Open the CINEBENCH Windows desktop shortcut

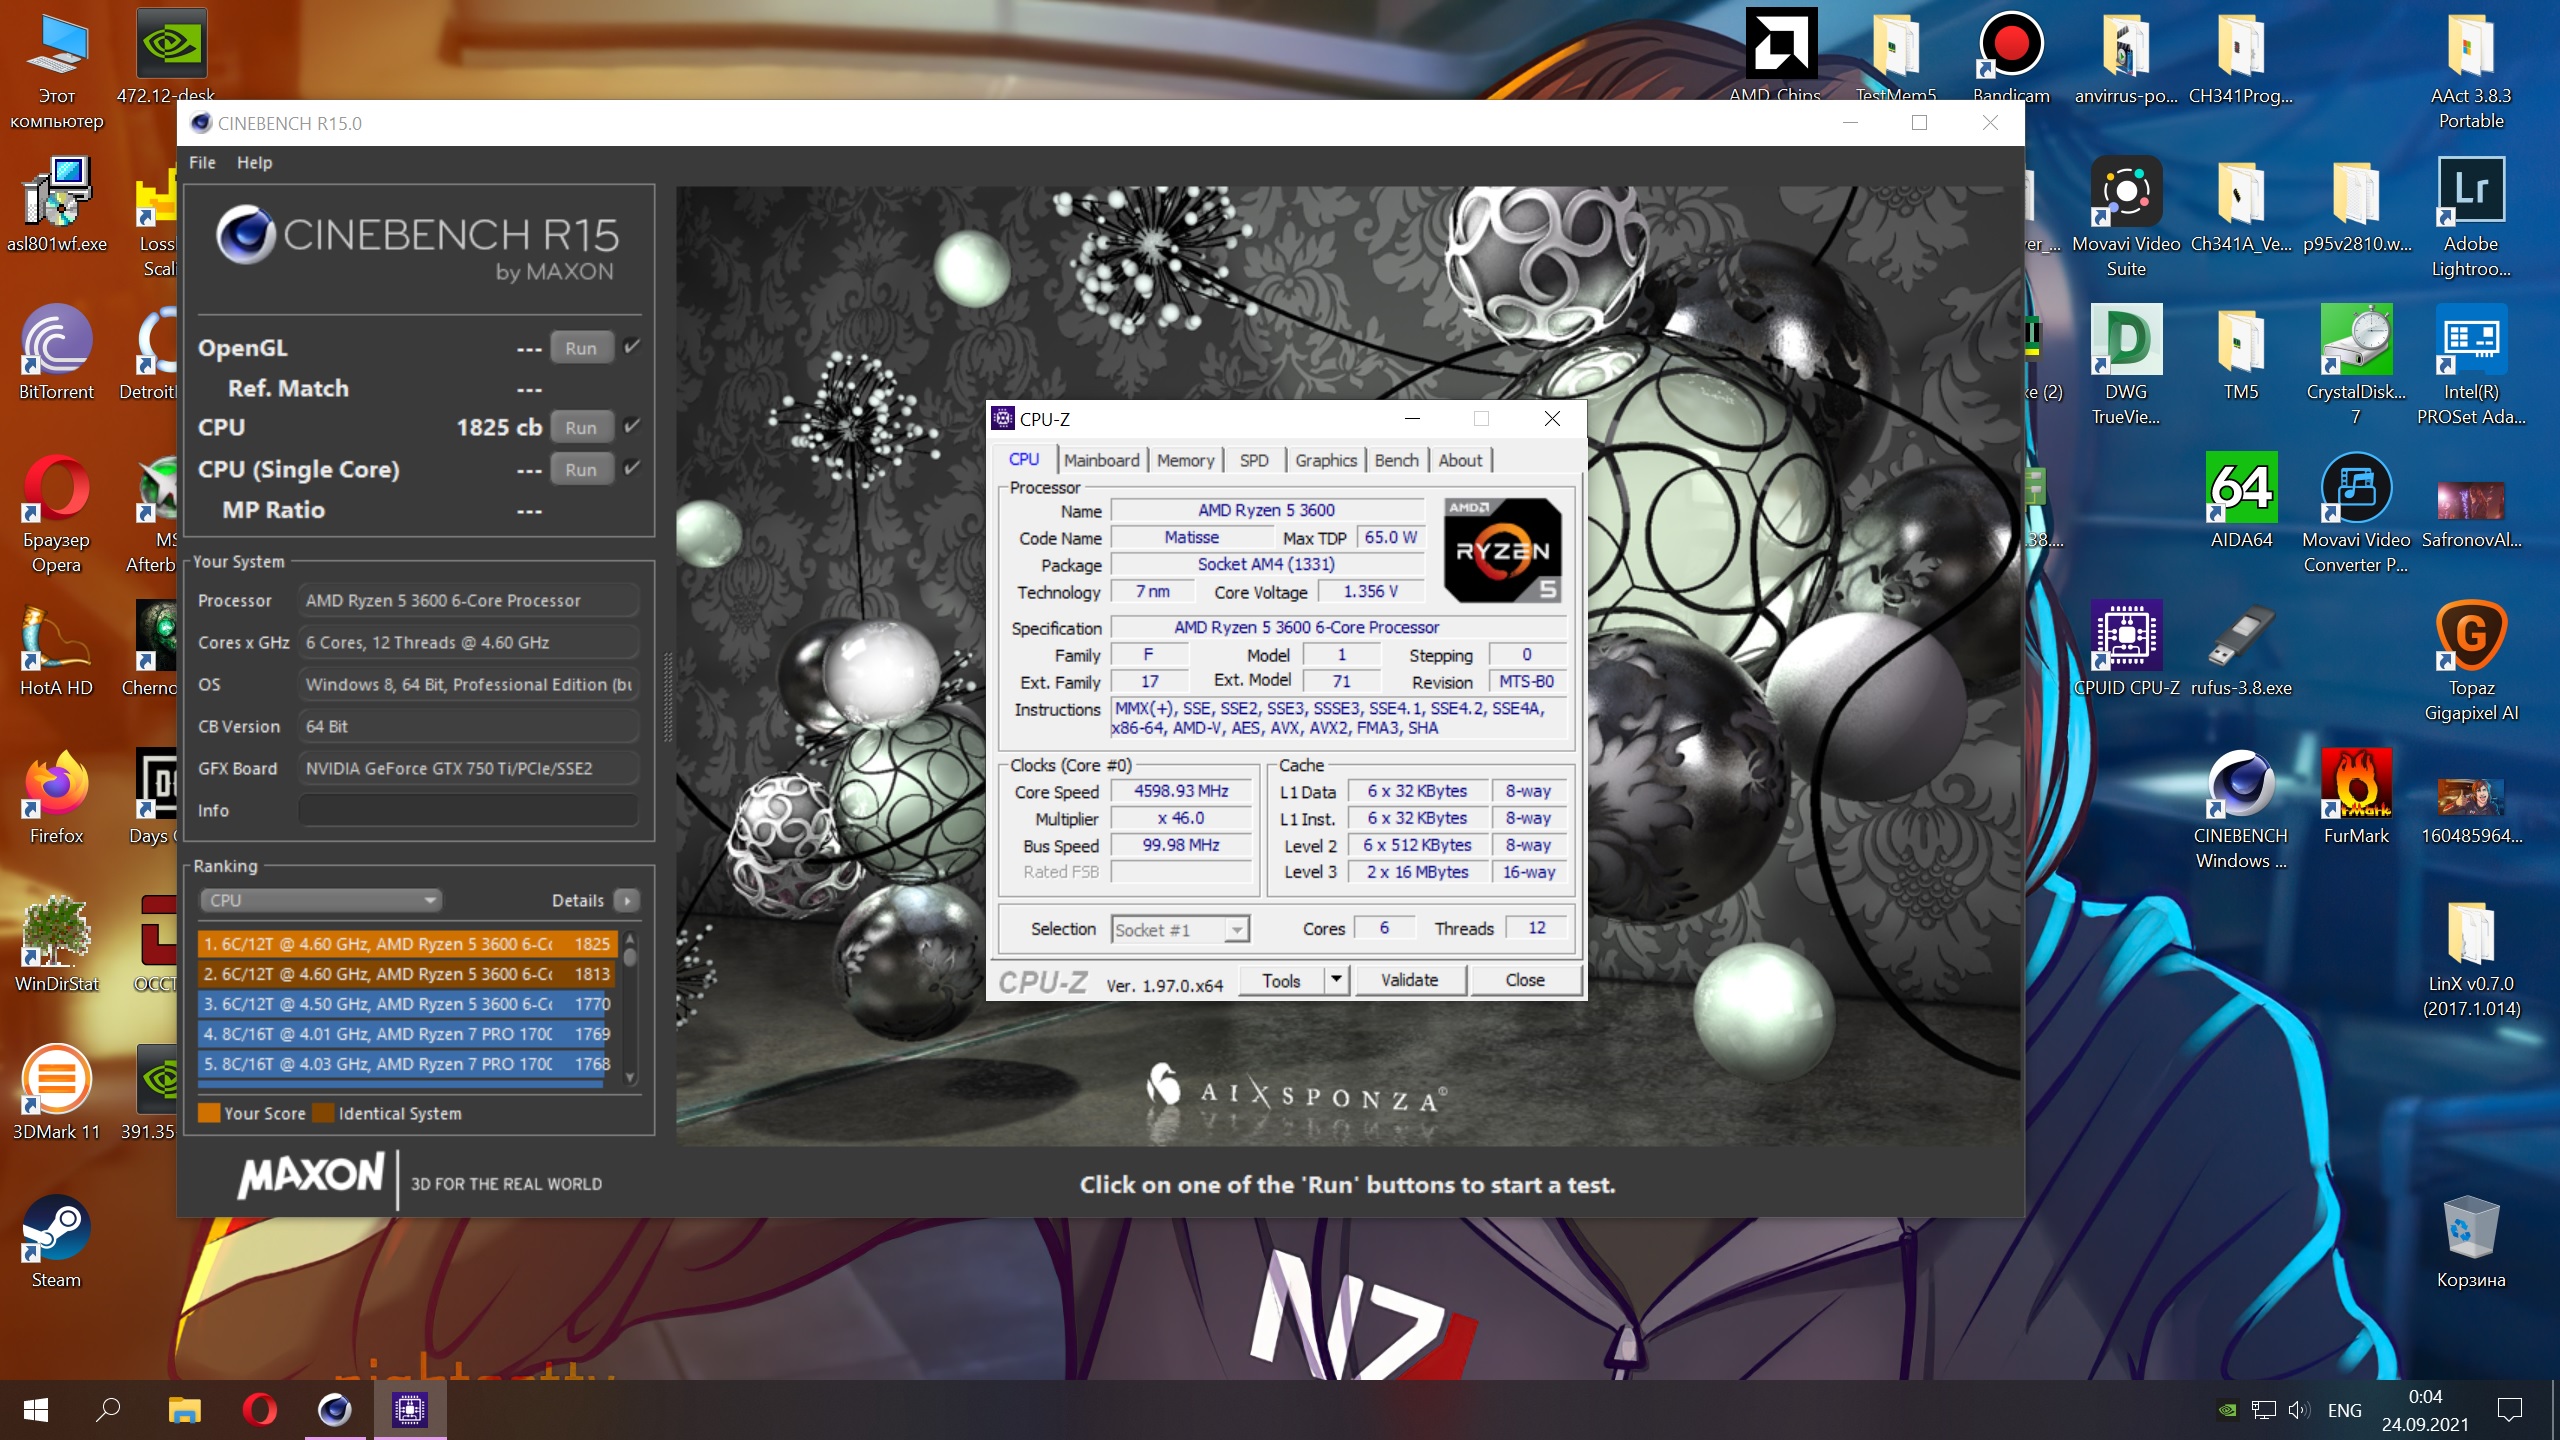click(x=2241, y=808)
